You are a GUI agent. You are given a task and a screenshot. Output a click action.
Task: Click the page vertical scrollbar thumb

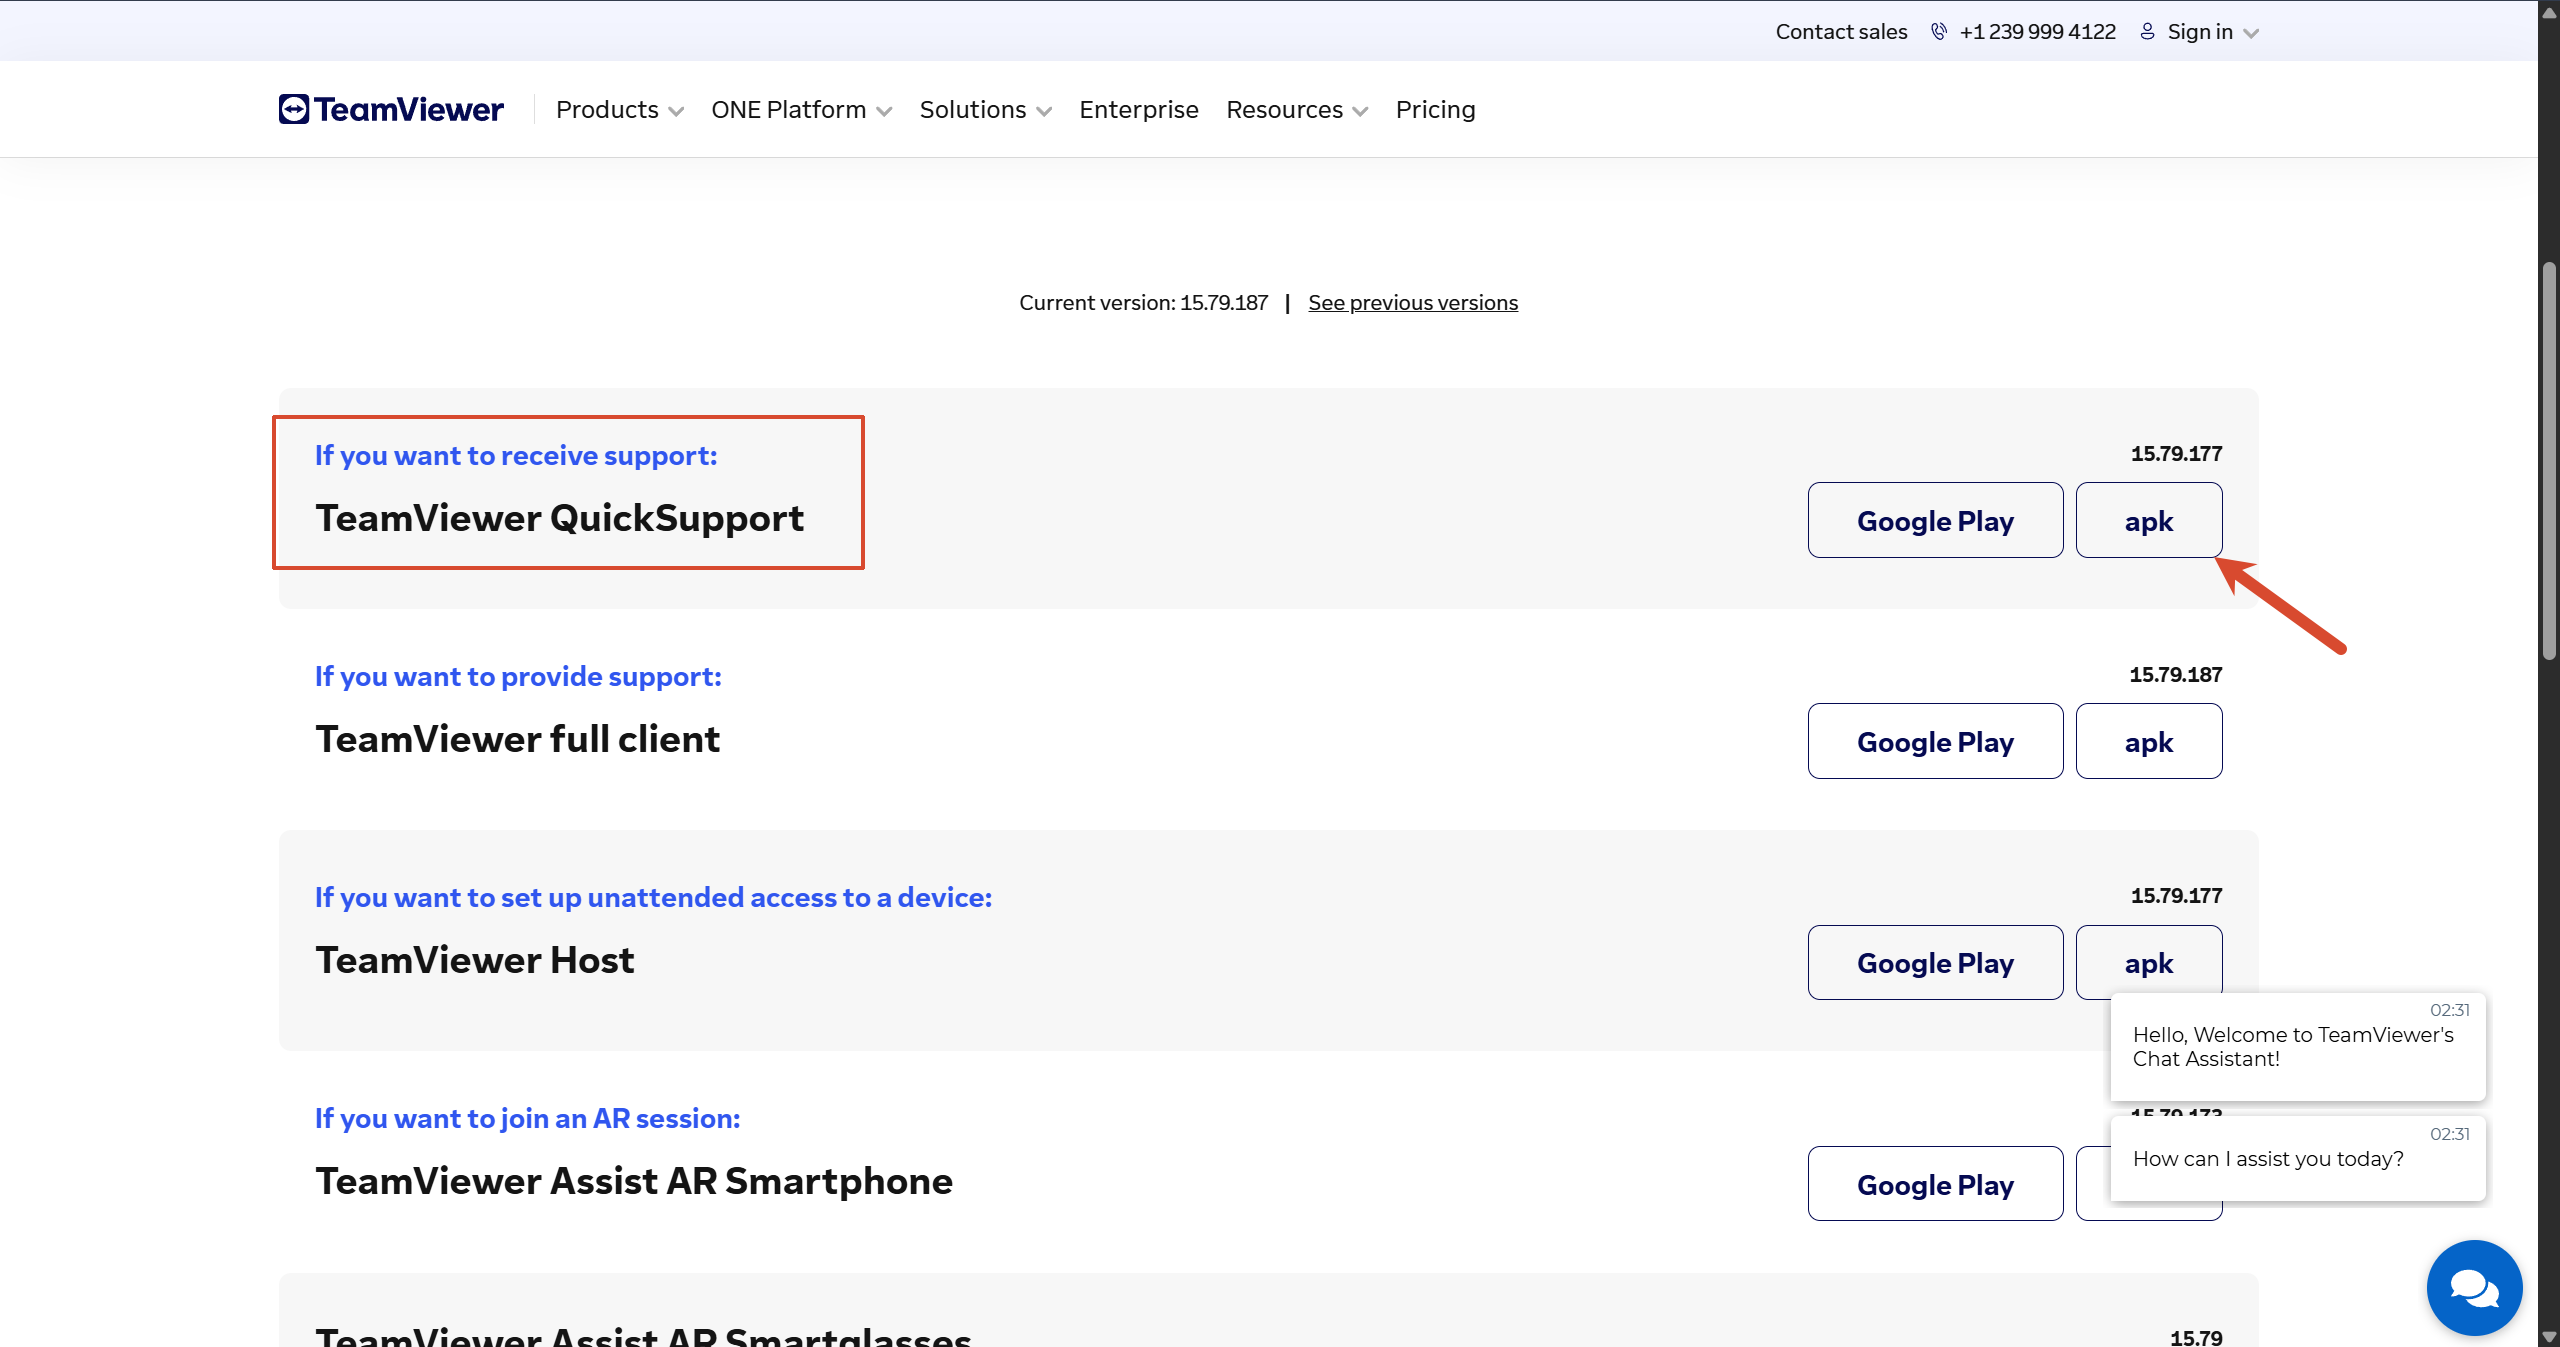click(x=2549, y=460)
